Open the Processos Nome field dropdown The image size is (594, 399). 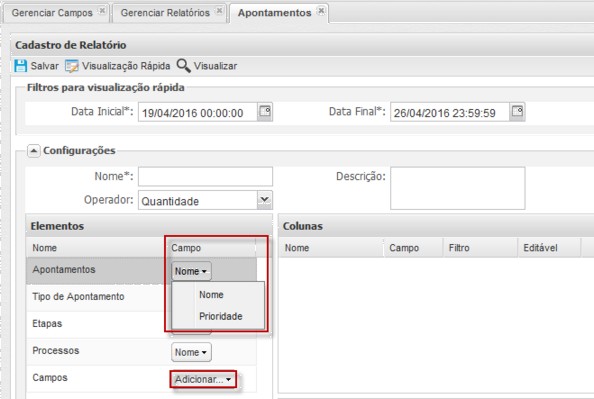point(191,352)
